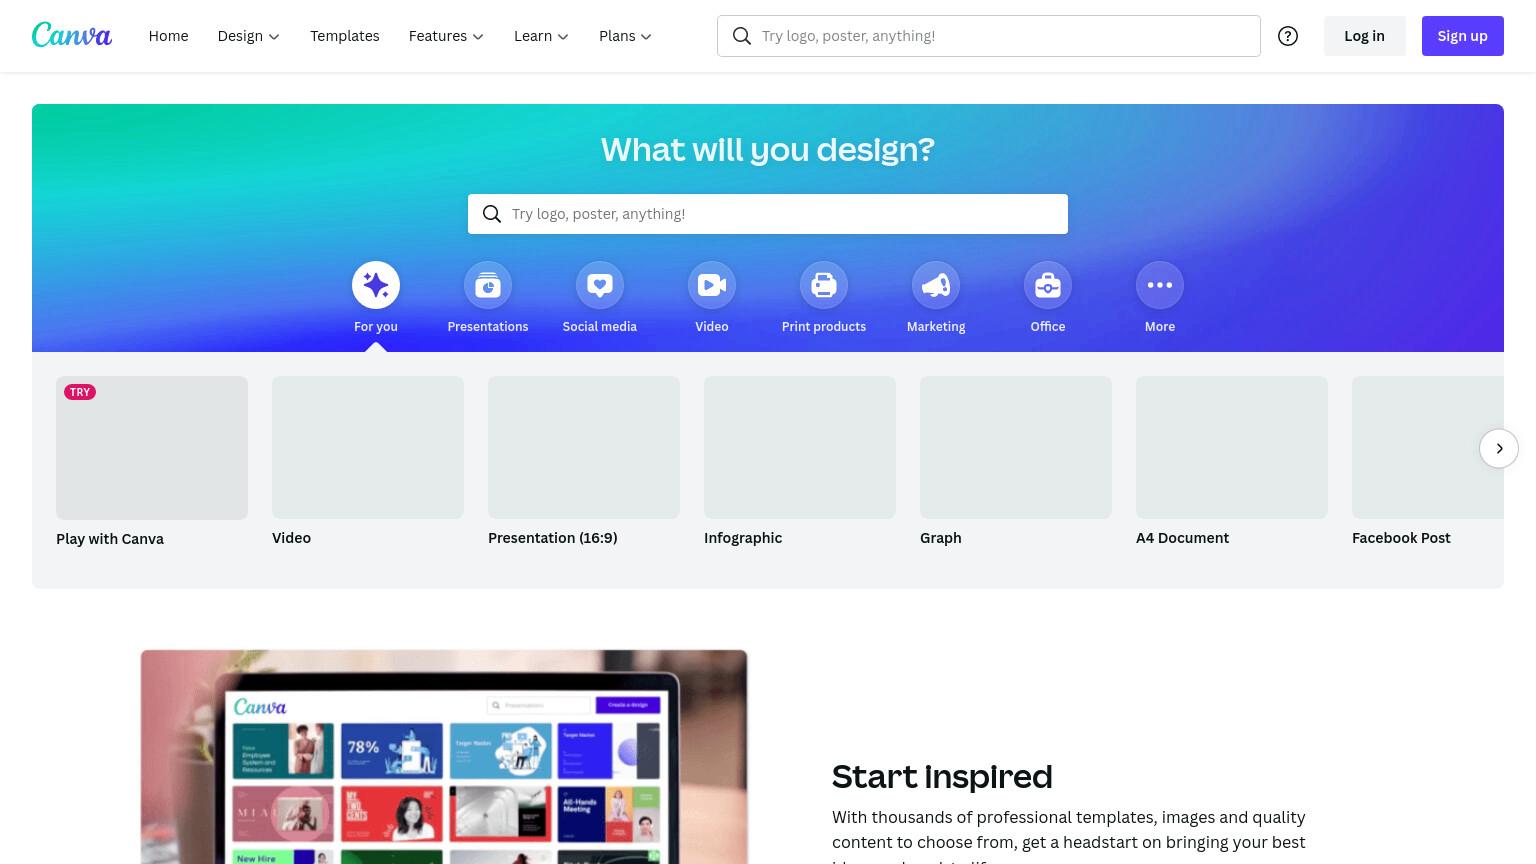Focus the header search input field
Viewport: 1536px width, 864px height.
[x=989, y=36]
